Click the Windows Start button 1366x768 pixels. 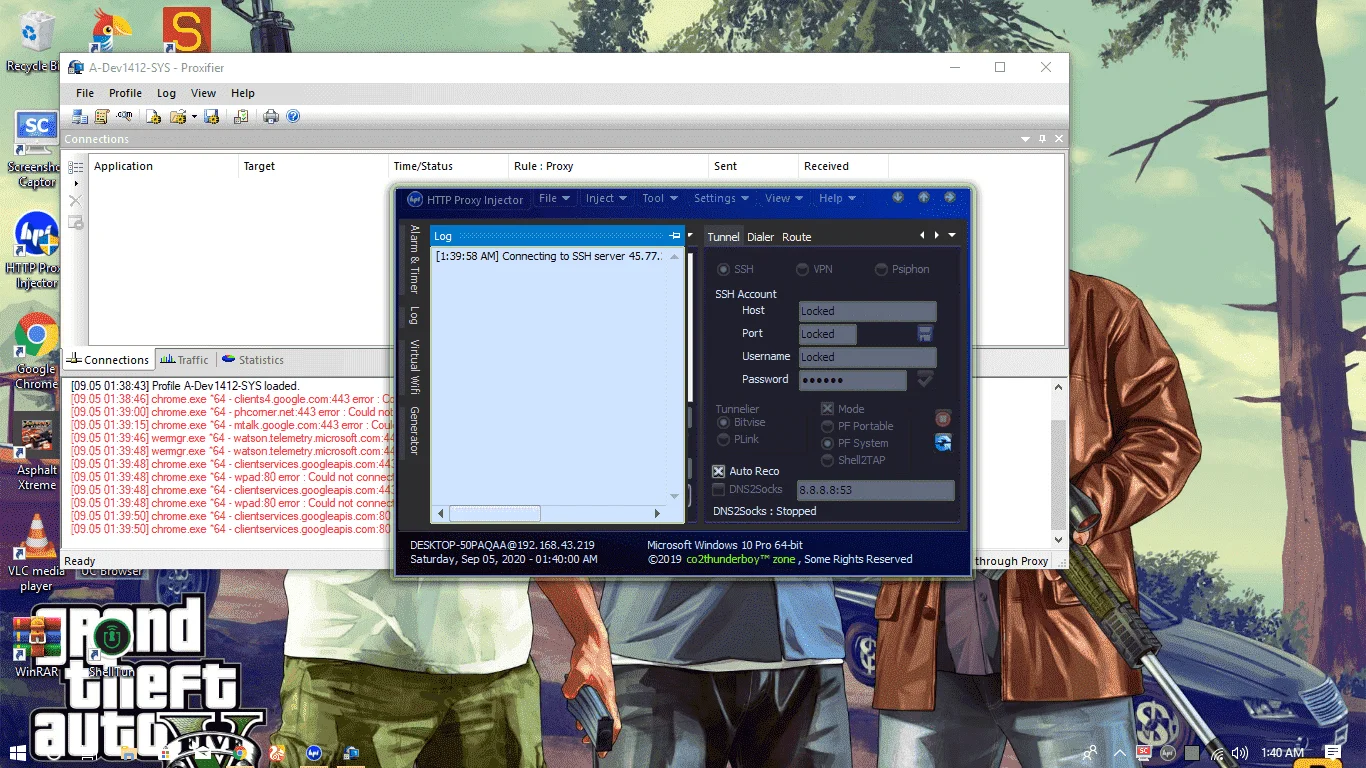(18, 752)
